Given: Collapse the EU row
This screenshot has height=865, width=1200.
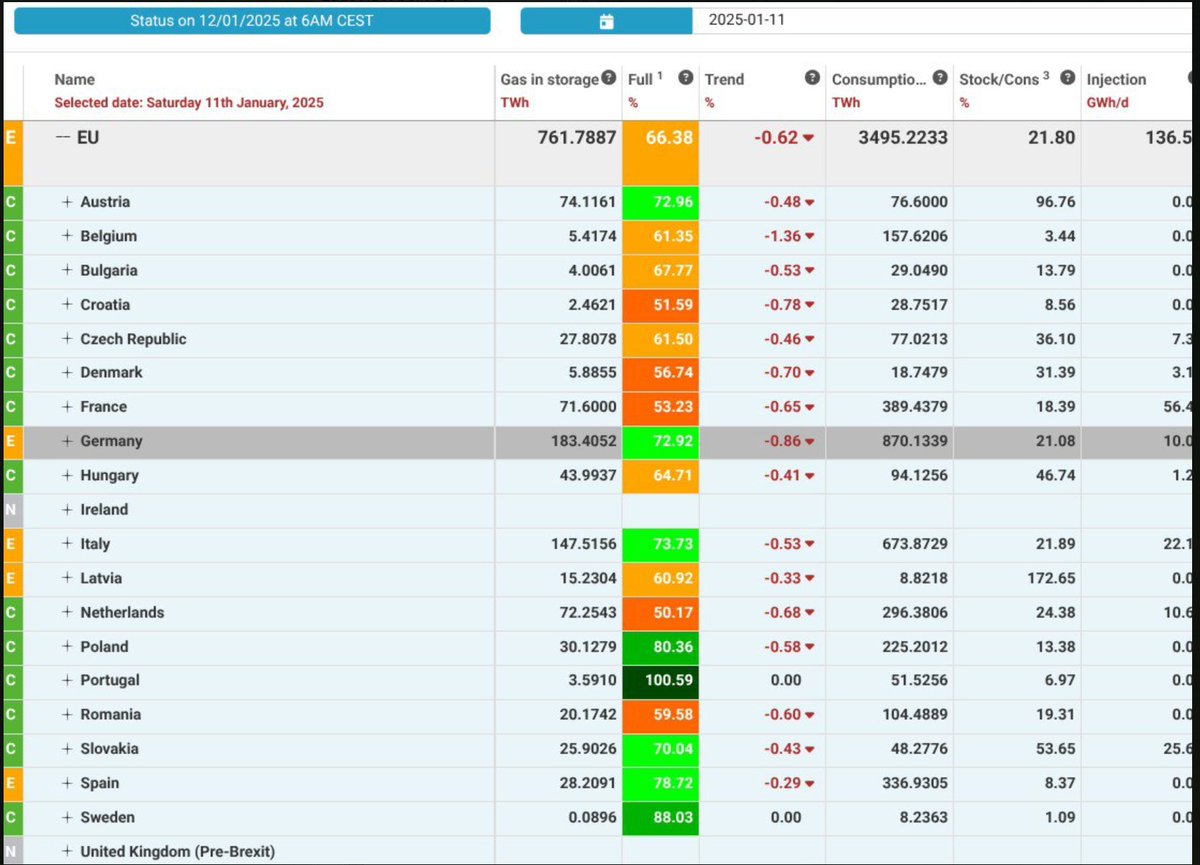Looking at the screenshot, I should pyautogui.click(x=63, y=137).
